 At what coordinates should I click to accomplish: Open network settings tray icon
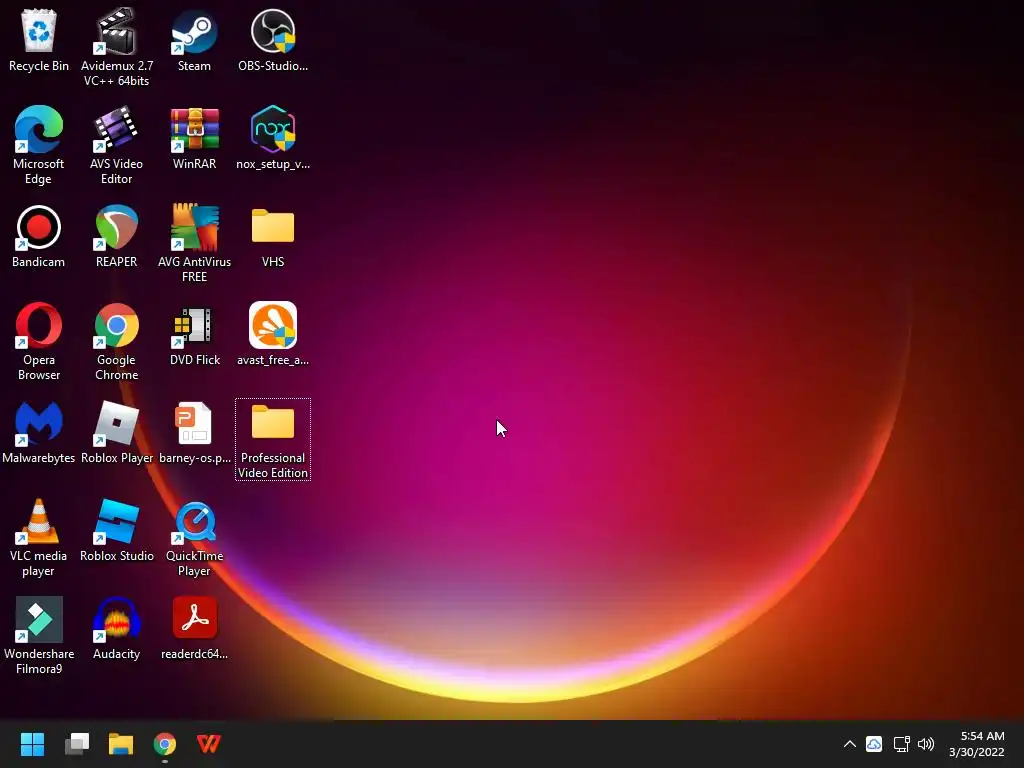[x=901, y=744]
